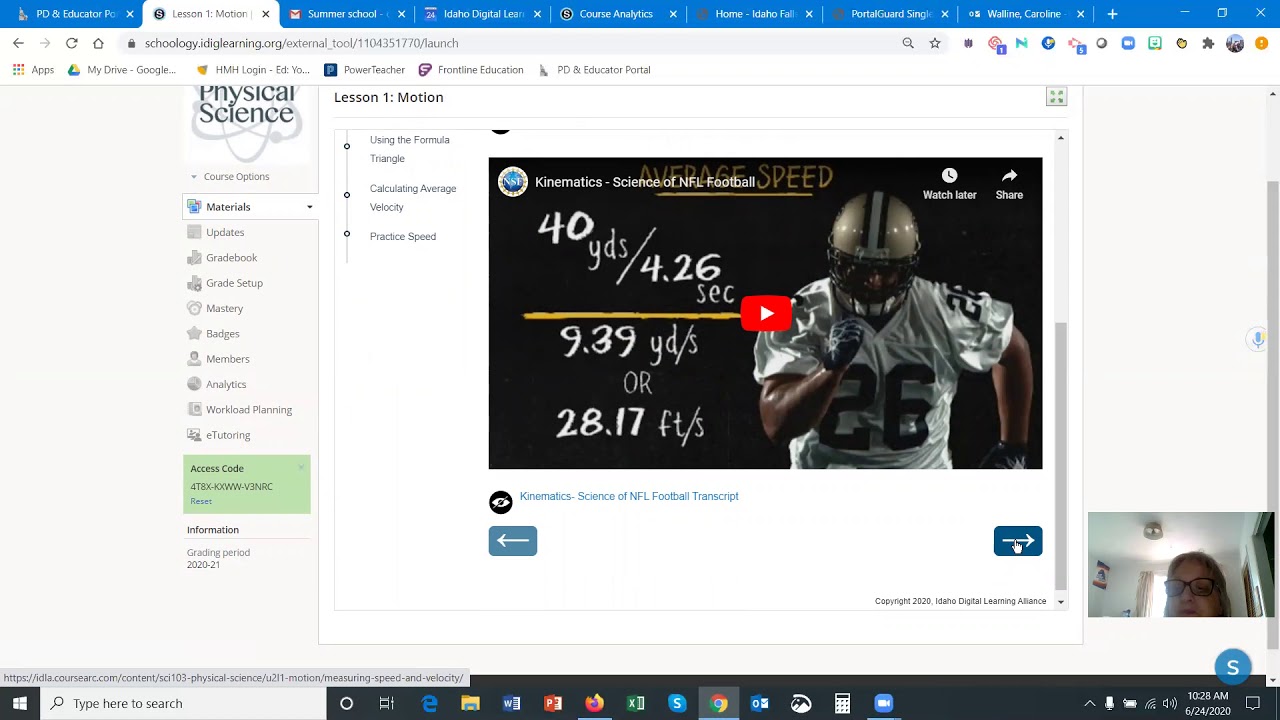Image resolution: width=1280 pixels, height=720 pixels.
Task: Click the address bar URL
Action: pyautogui.click(x=301, y=43)
